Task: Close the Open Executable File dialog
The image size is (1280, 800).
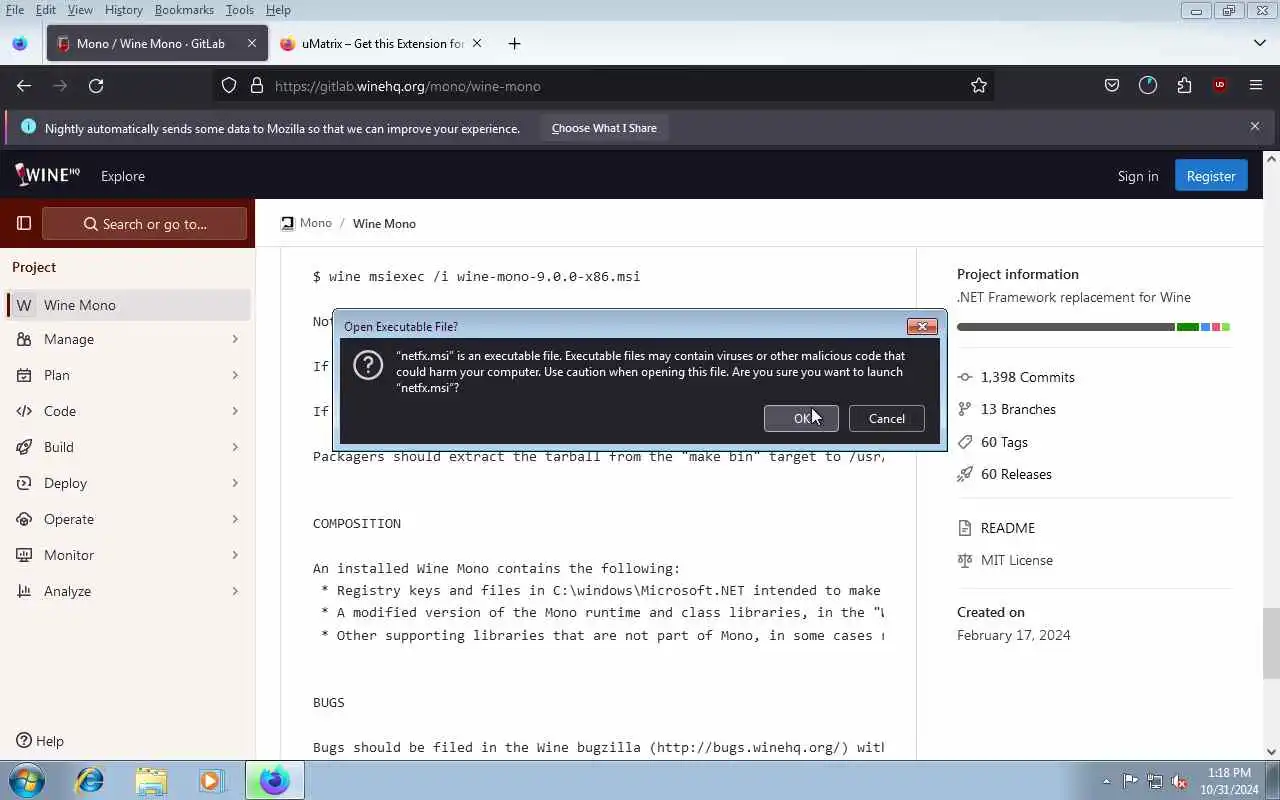Action: [x=922, y=326]
